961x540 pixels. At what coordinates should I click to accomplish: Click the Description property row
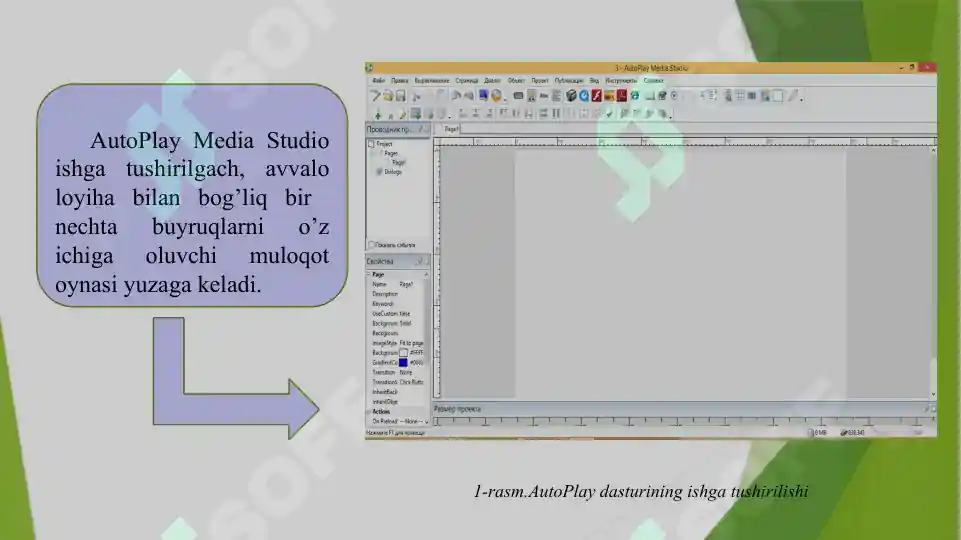click(397, 294)
